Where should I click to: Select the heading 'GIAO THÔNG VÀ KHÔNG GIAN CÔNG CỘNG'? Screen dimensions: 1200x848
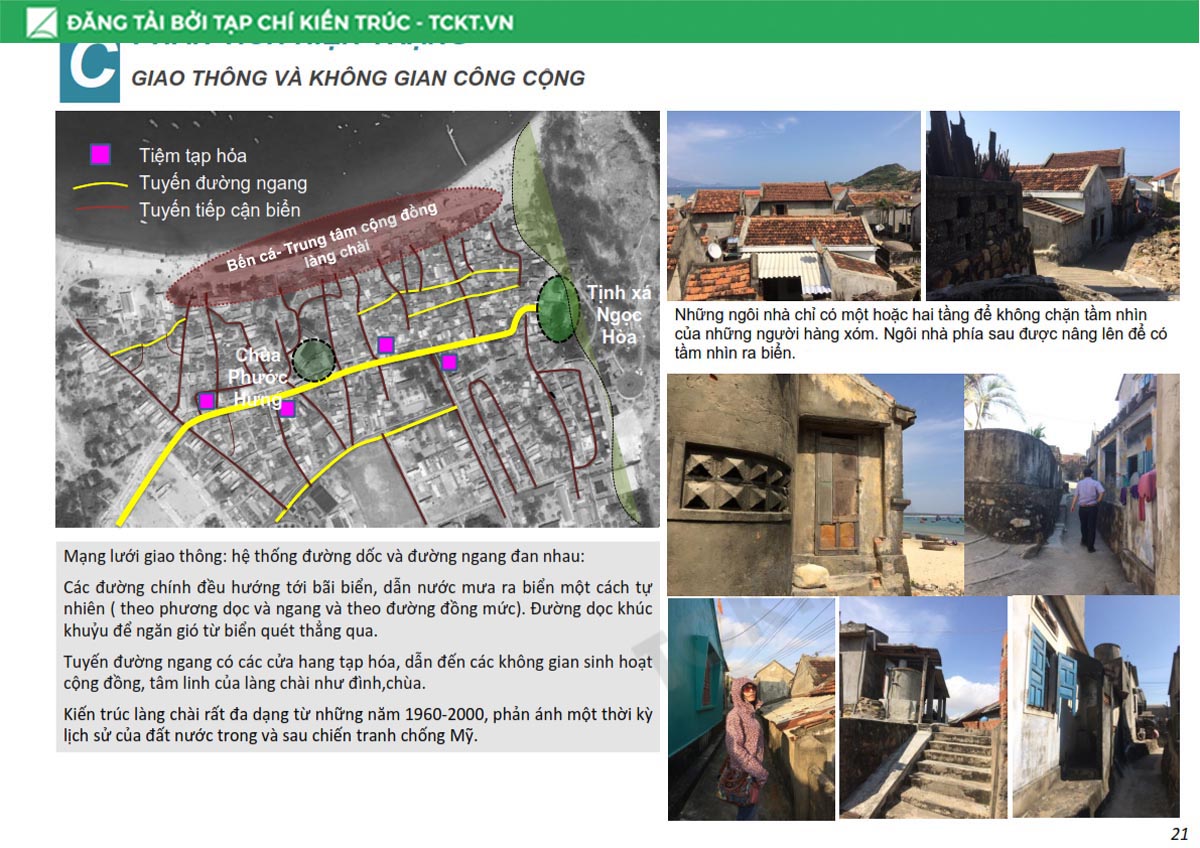click(x=358, y=78)
